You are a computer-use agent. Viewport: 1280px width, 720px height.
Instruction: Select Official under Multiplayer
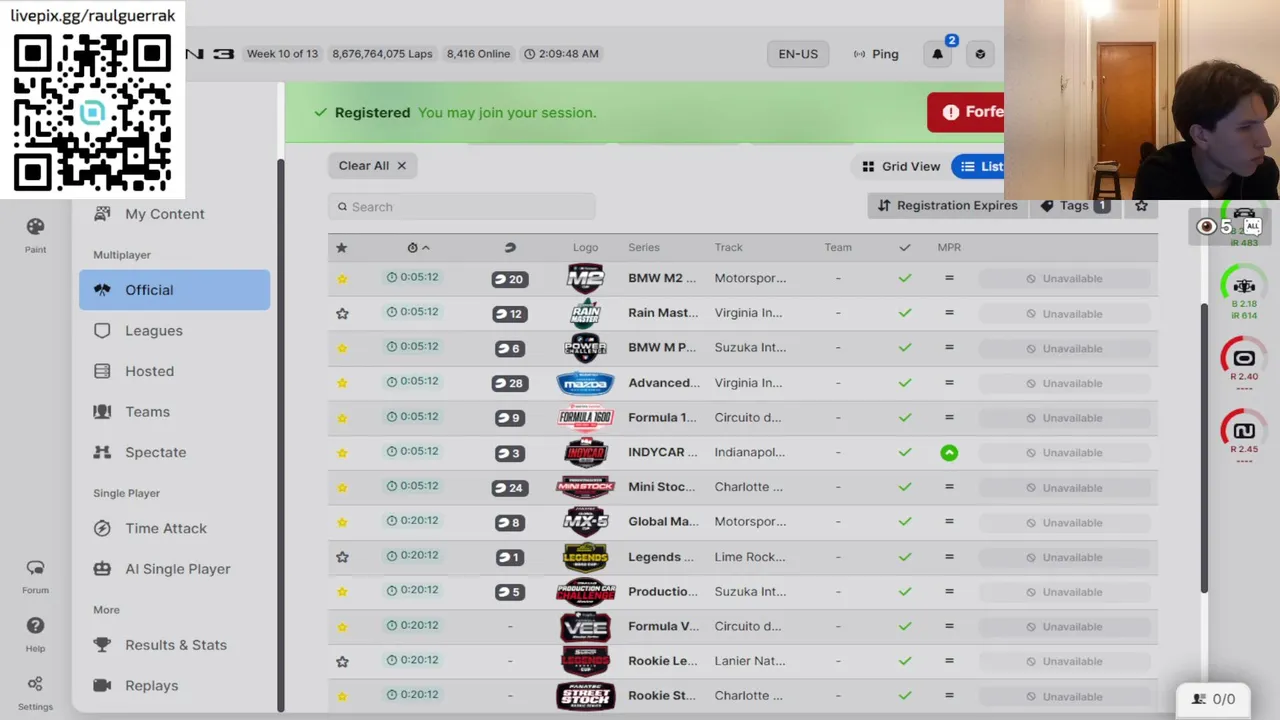pos(175,290)
